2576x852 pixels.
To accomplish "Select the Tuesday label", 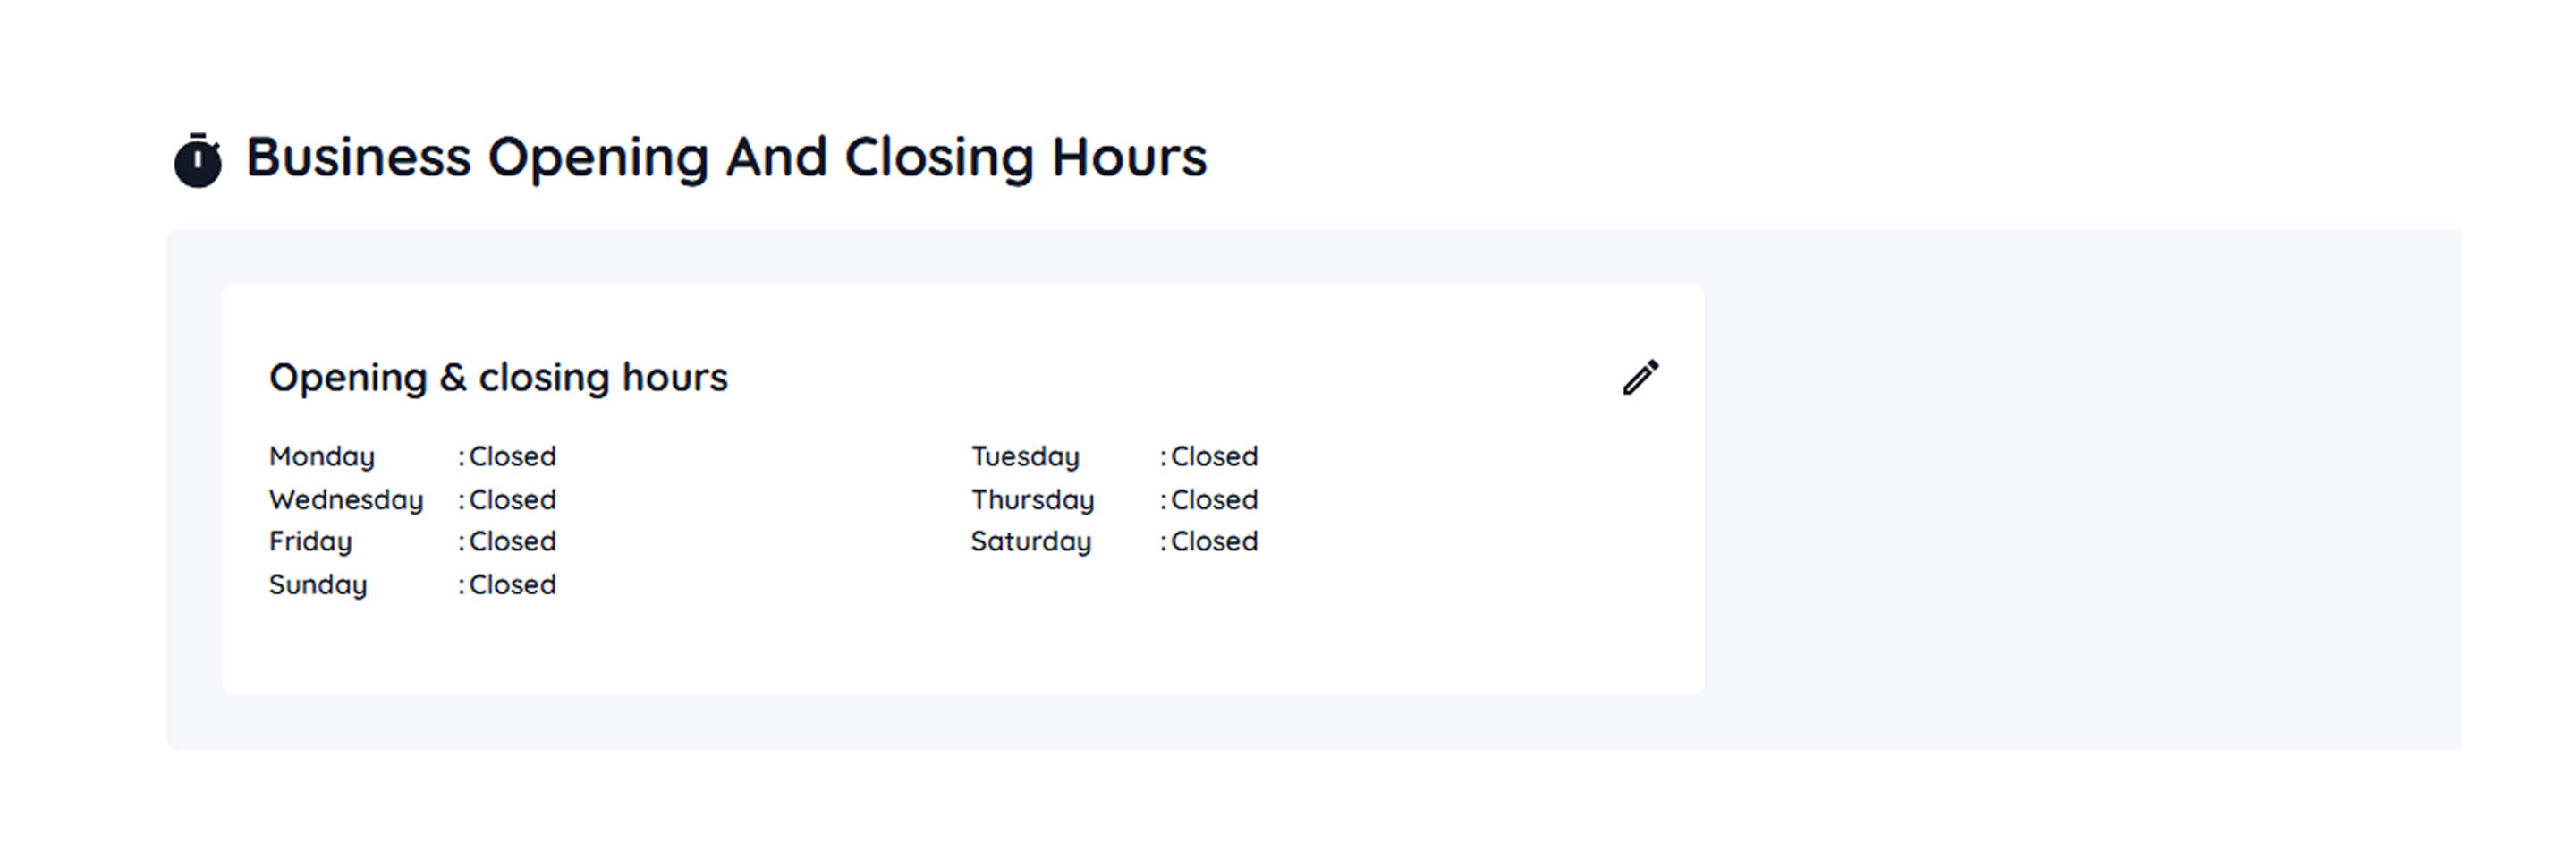I will (x=1025, y=456).
